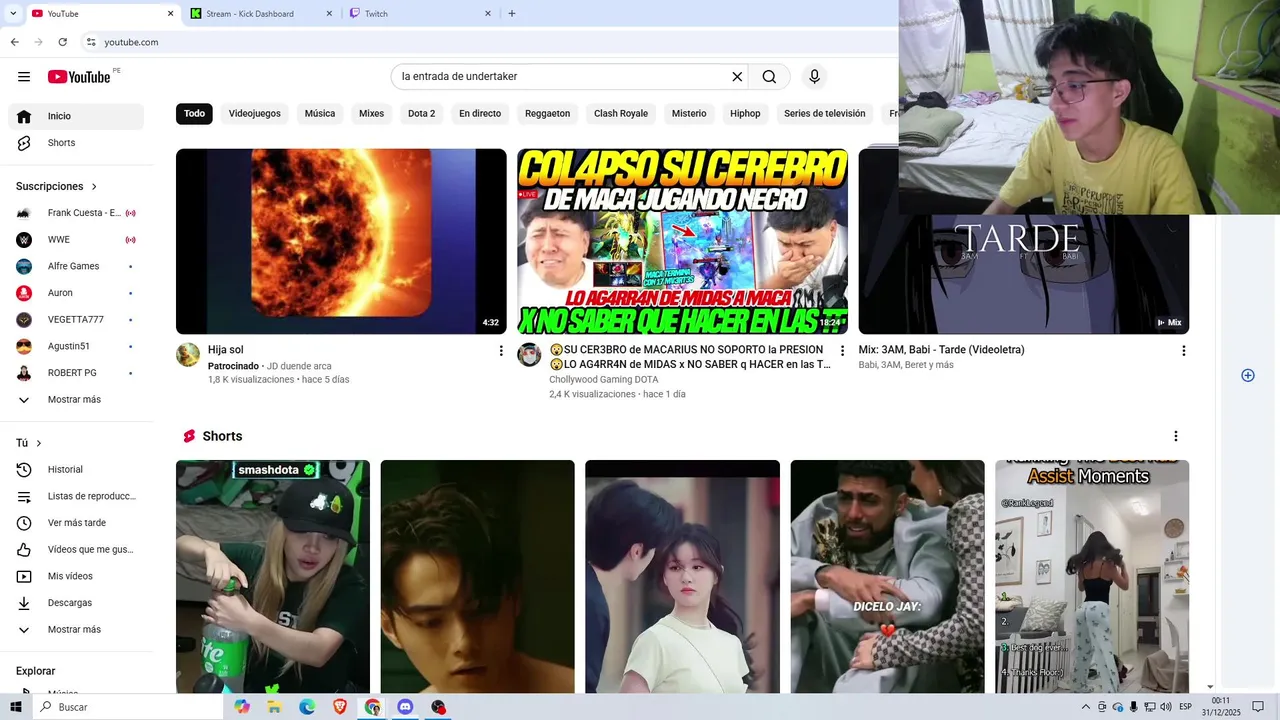Viewport: 1280px width, 720px height.
Task: Click the Chollywood Gaming DOTA channel avatar
Action: (529, 355)
